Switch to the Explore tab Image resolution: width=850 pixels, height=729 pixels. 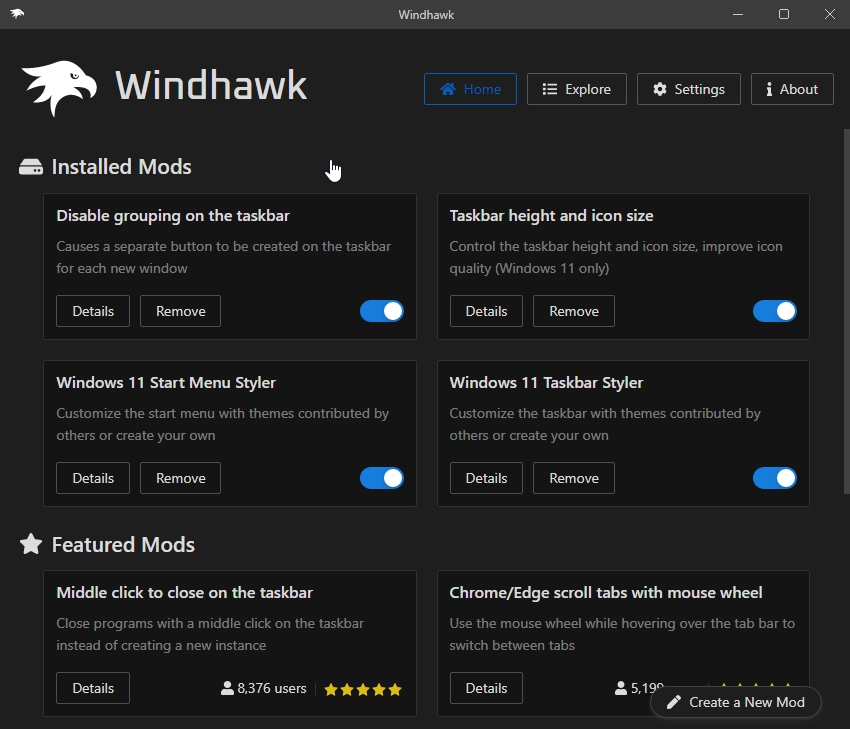[576, 89]
